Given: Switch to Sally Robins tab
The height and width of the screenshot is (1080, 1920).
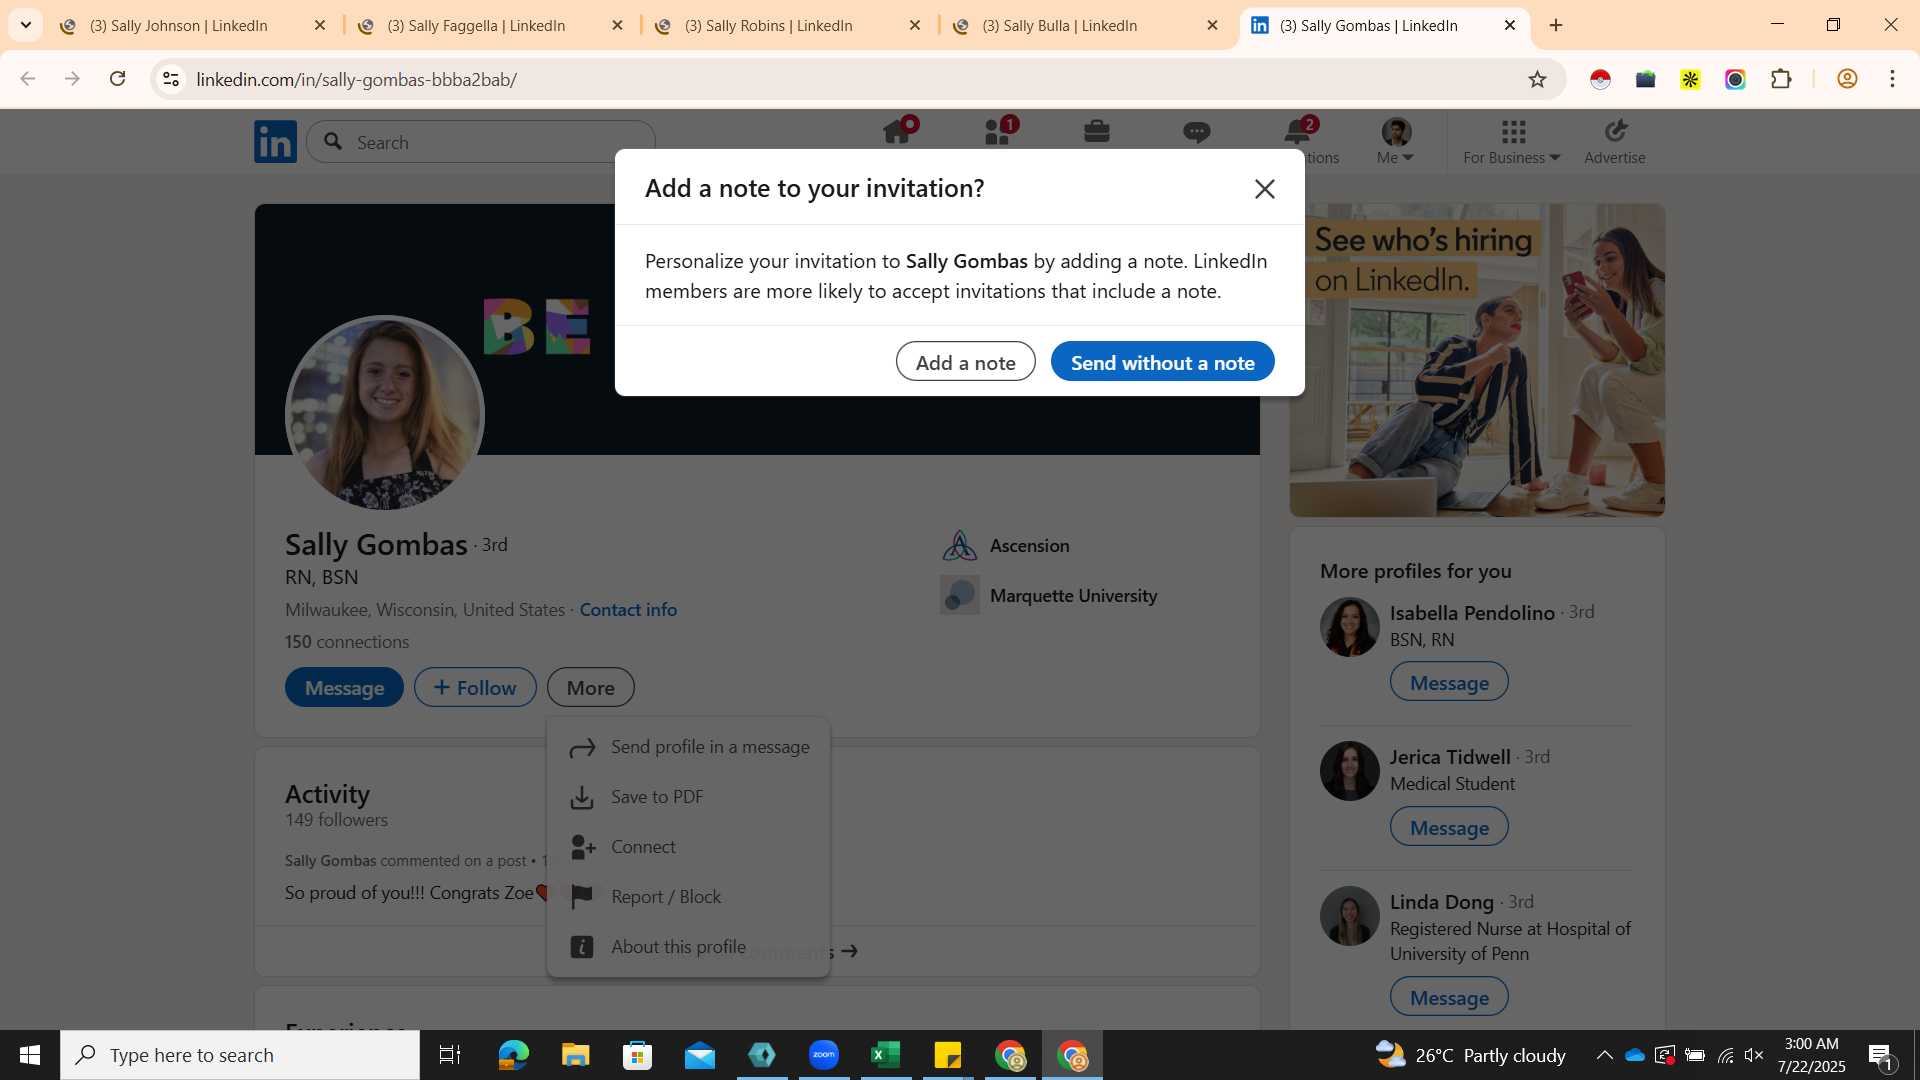Looking at the screenshot, I should (x=768, y=26).
